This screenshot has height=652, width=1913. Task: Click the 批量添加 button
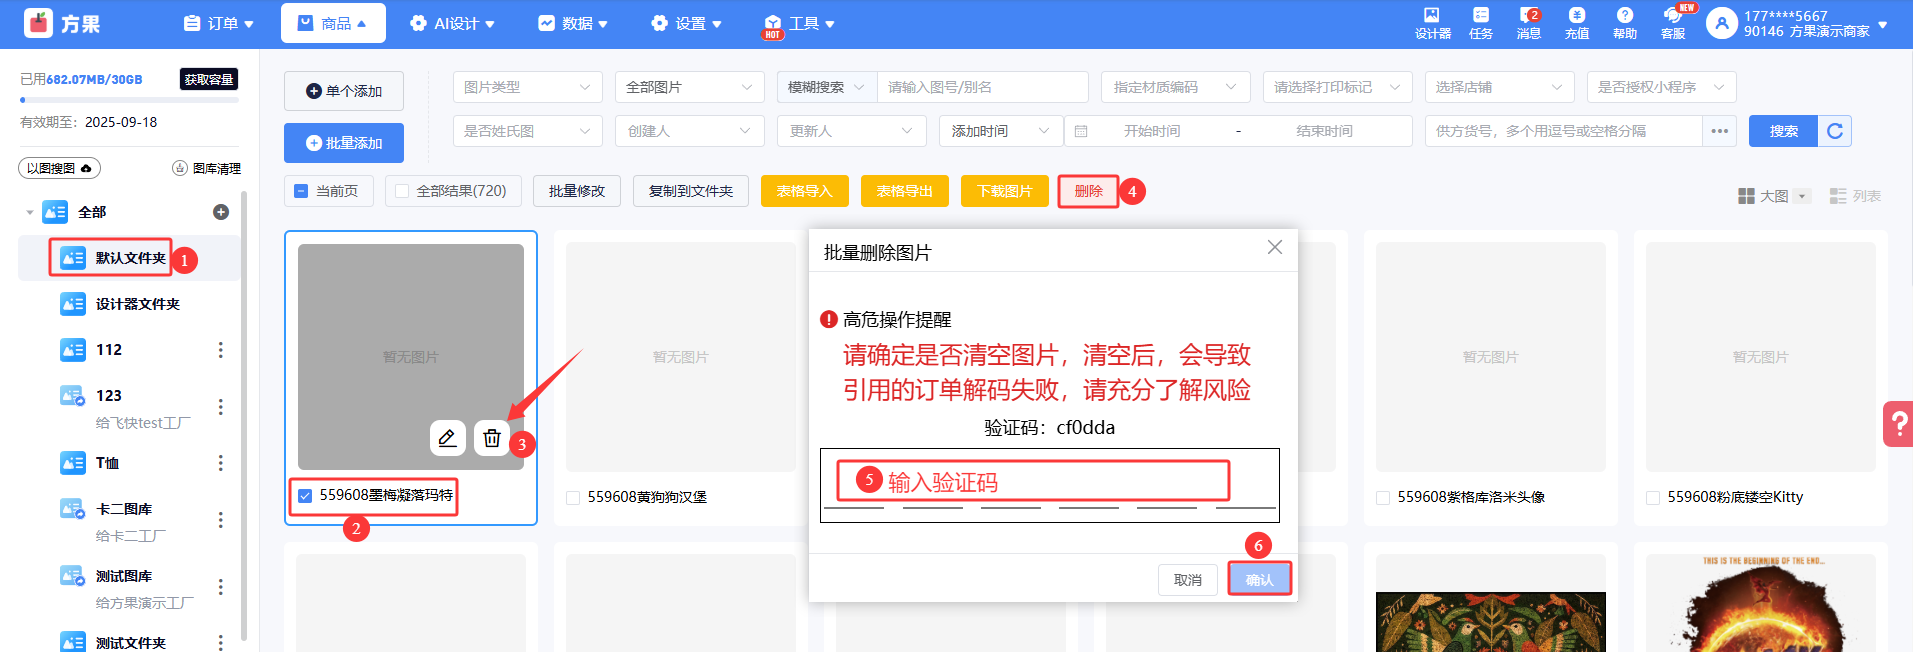coord(344,143)
